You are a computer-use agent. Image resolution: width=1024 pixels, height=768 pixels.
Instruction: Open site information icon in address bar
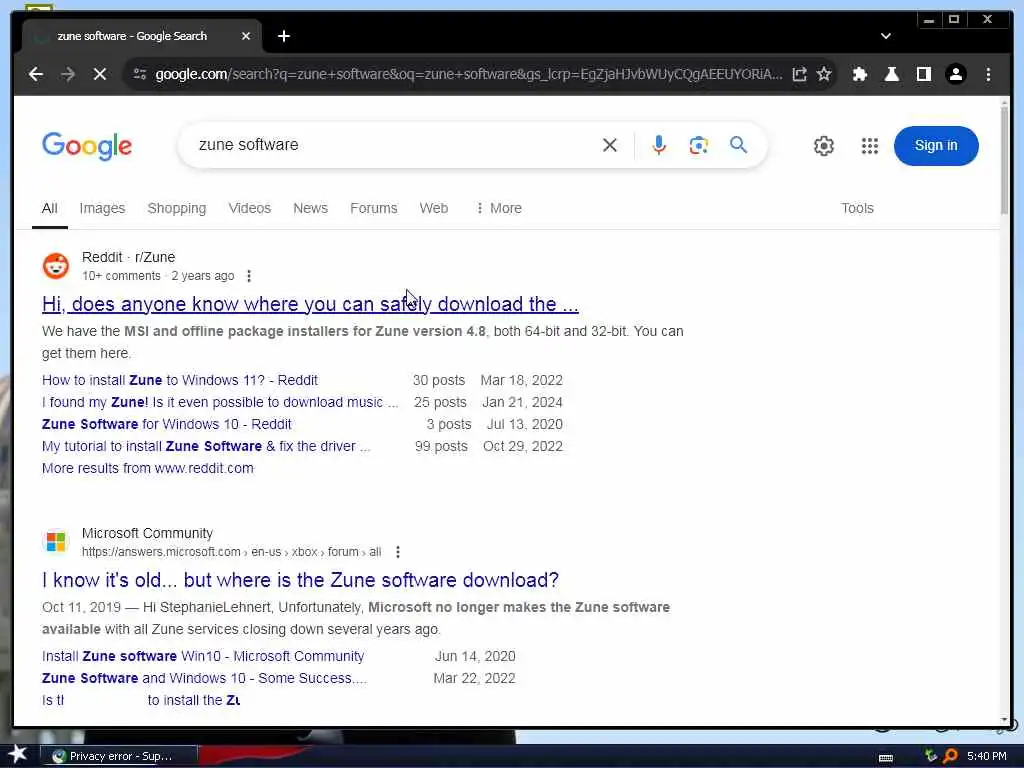click(x=140, y=74)
